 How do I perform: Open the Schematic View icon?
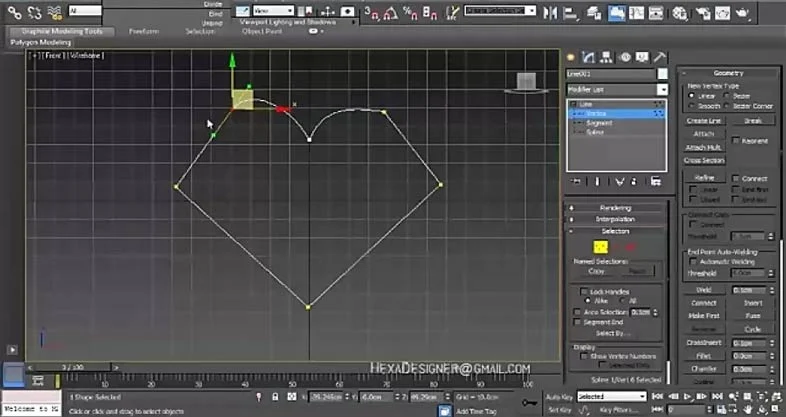coord(656,13)
